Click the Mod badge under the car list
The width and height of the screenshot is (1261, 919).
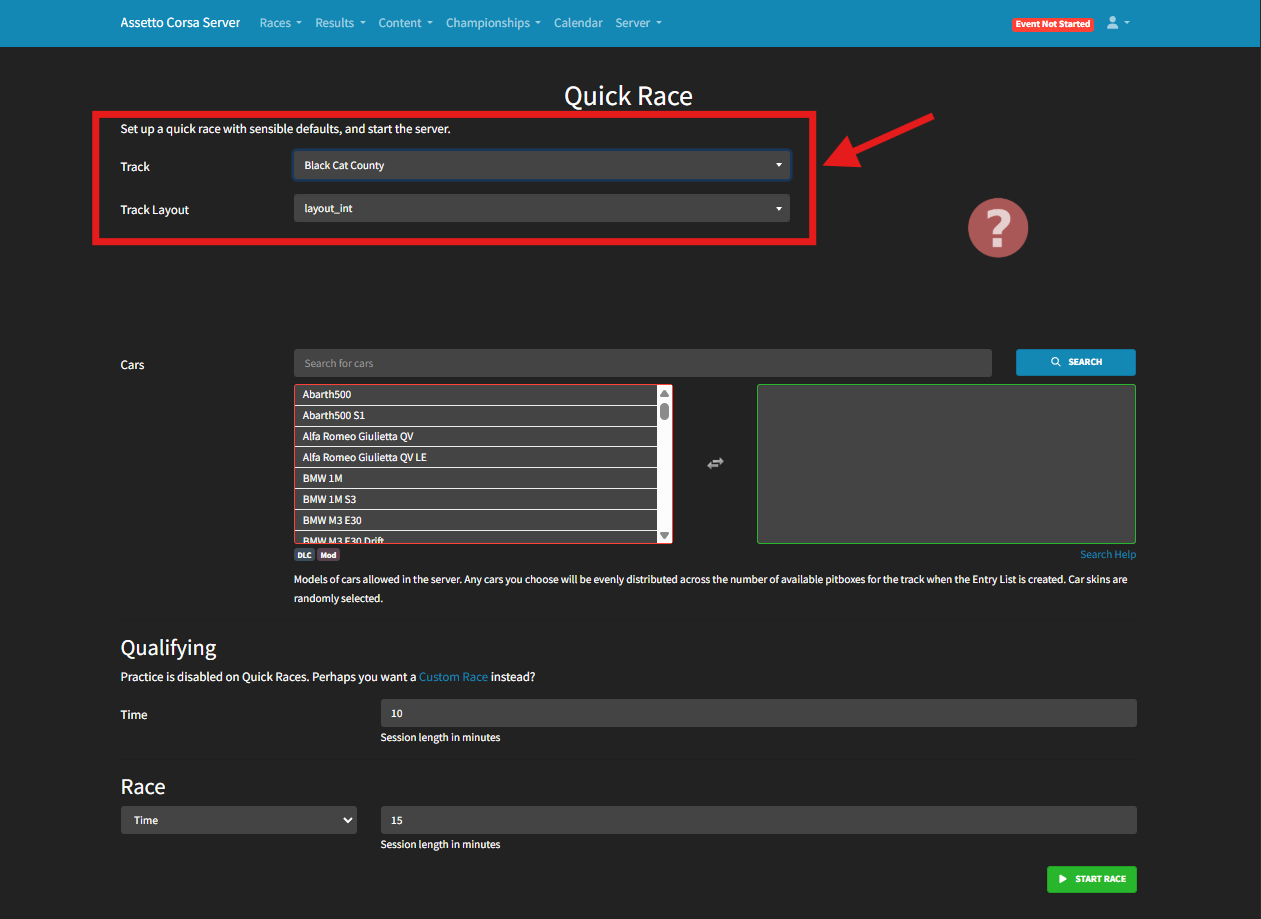(328, 555)
